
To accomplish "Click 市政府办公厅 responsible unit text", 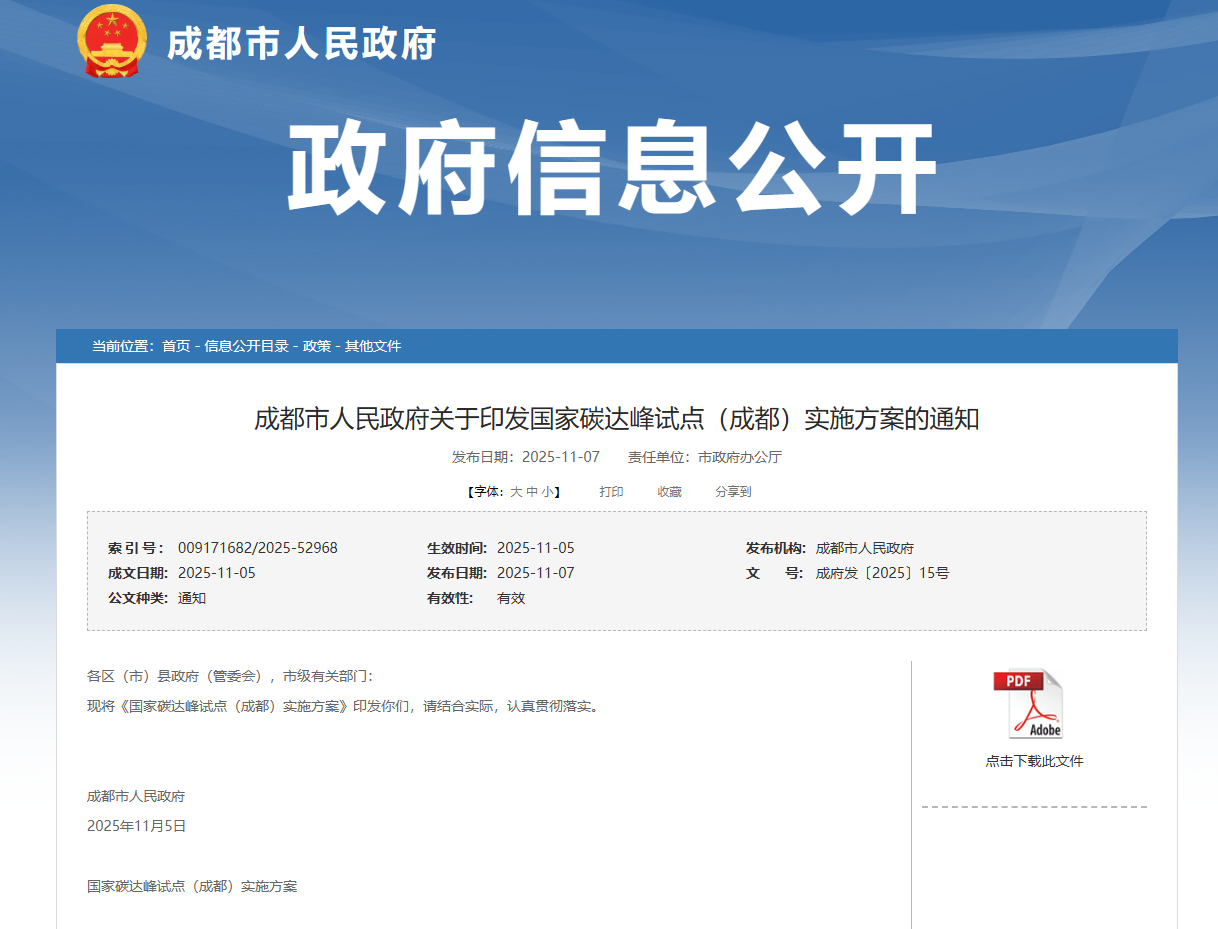I will [x=739, y=457].
